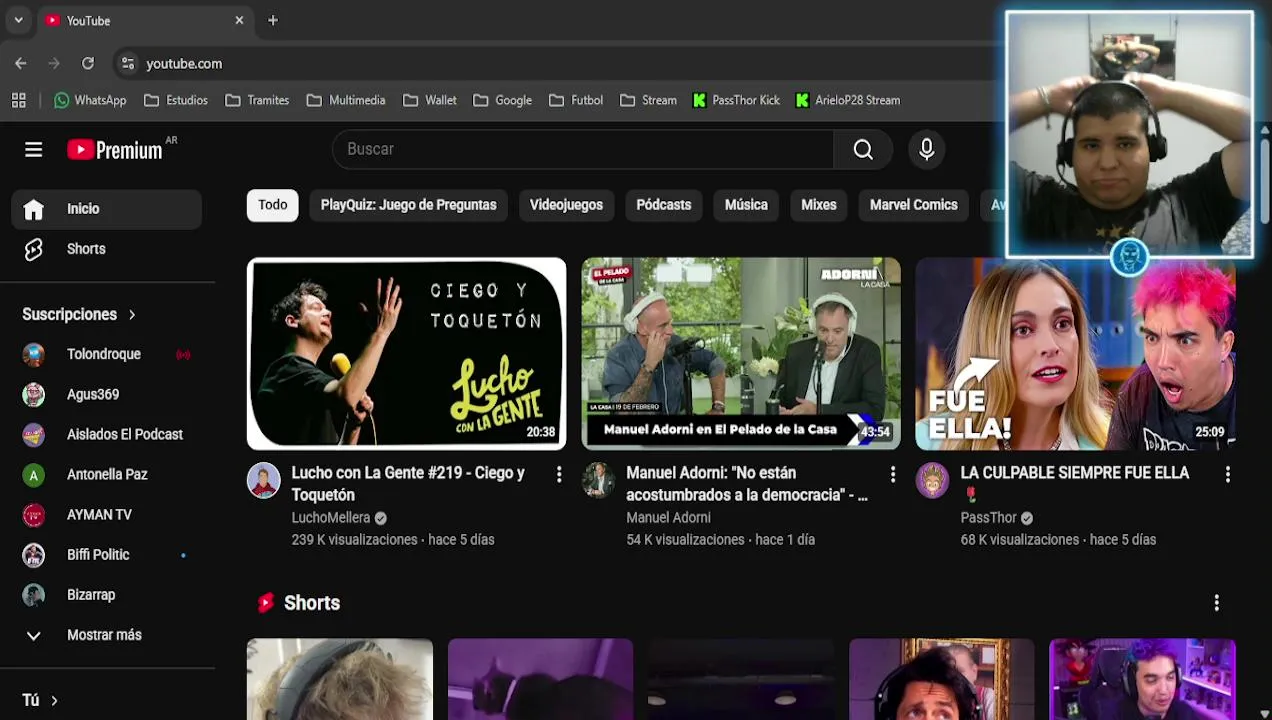Open the hamburger guide menu

(x=33, y=149)
